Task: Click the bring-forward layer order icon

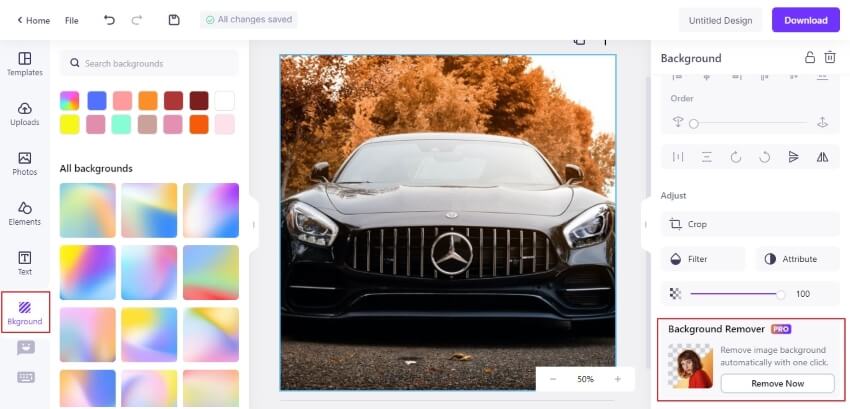Action: point(822,123)
